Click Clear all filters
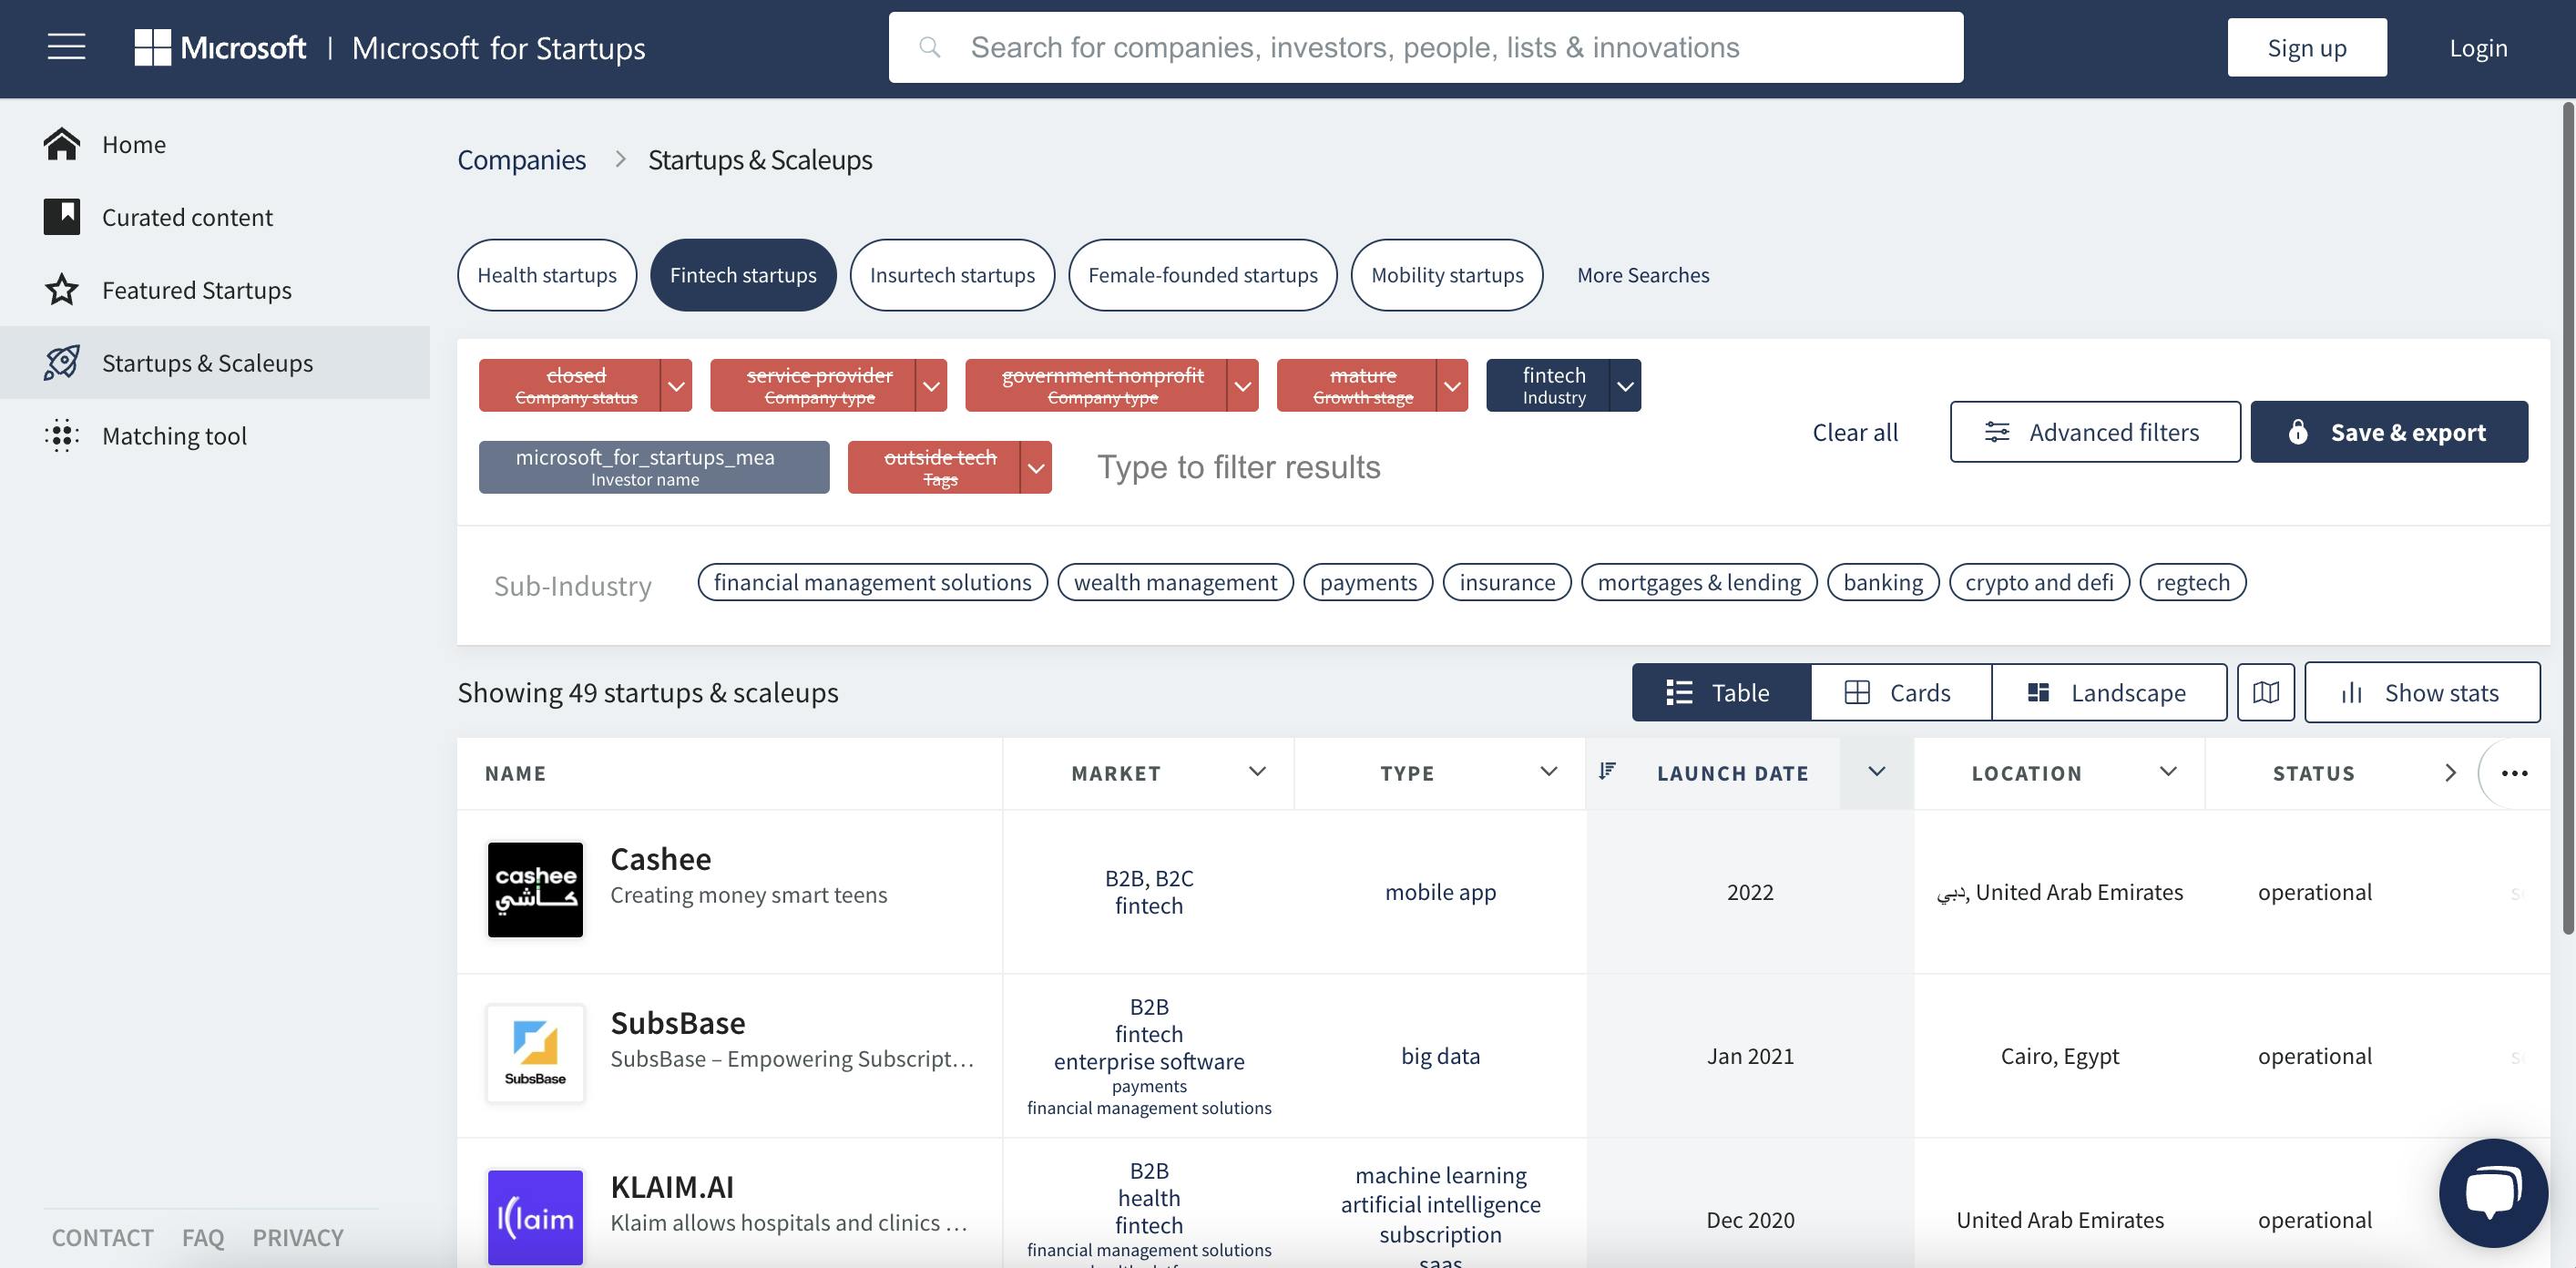The image size is (2576, 1268). [1855, 432]
